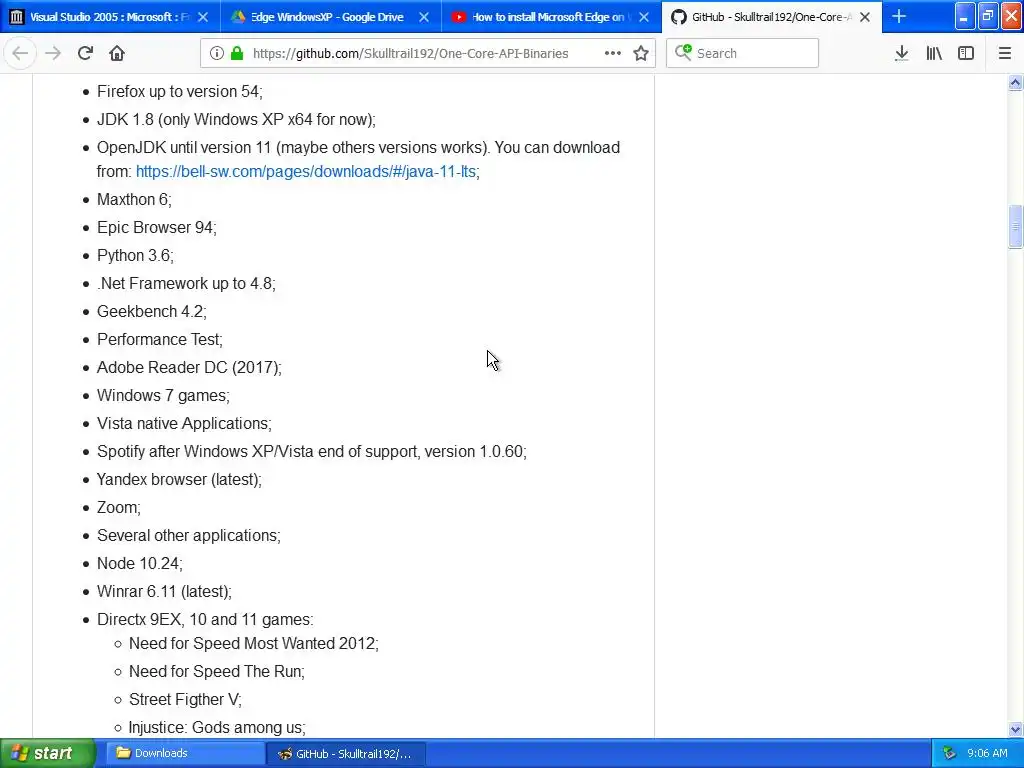
Task: Click the 9:06 AM taskbar clock
Action: (987, 753)
